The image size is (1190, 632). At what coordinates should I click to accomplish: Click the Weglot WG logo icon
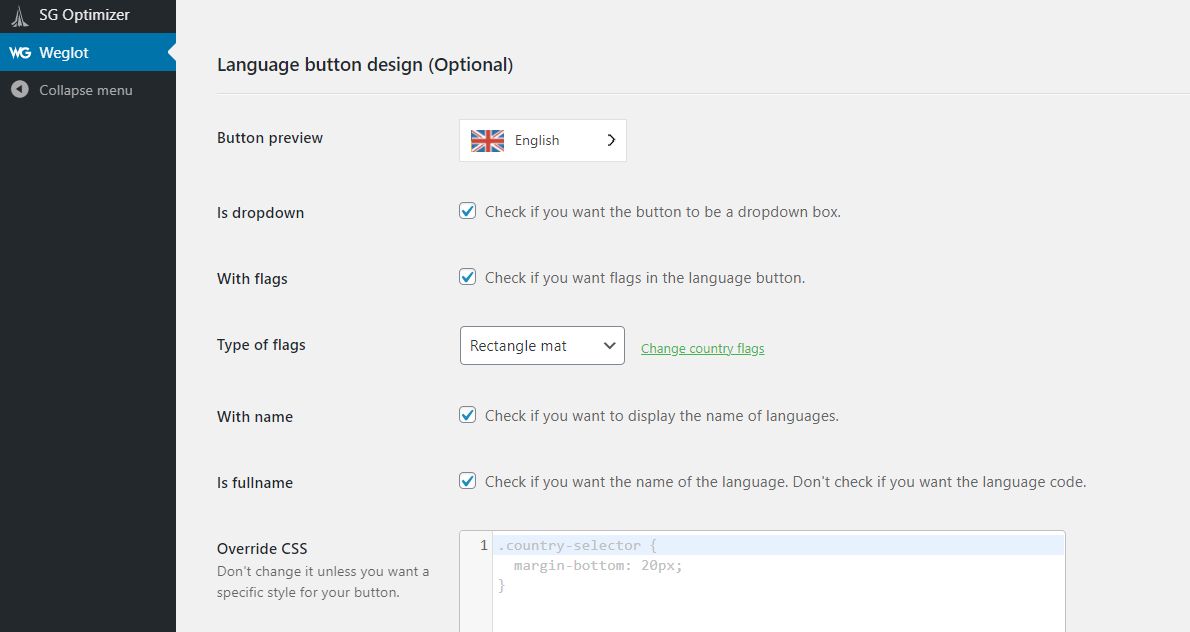pos(19,51)
